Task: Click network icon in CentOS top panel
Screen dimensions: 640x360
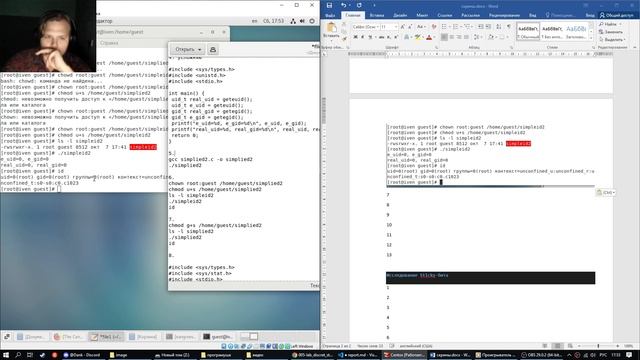Action: [293, 21]
